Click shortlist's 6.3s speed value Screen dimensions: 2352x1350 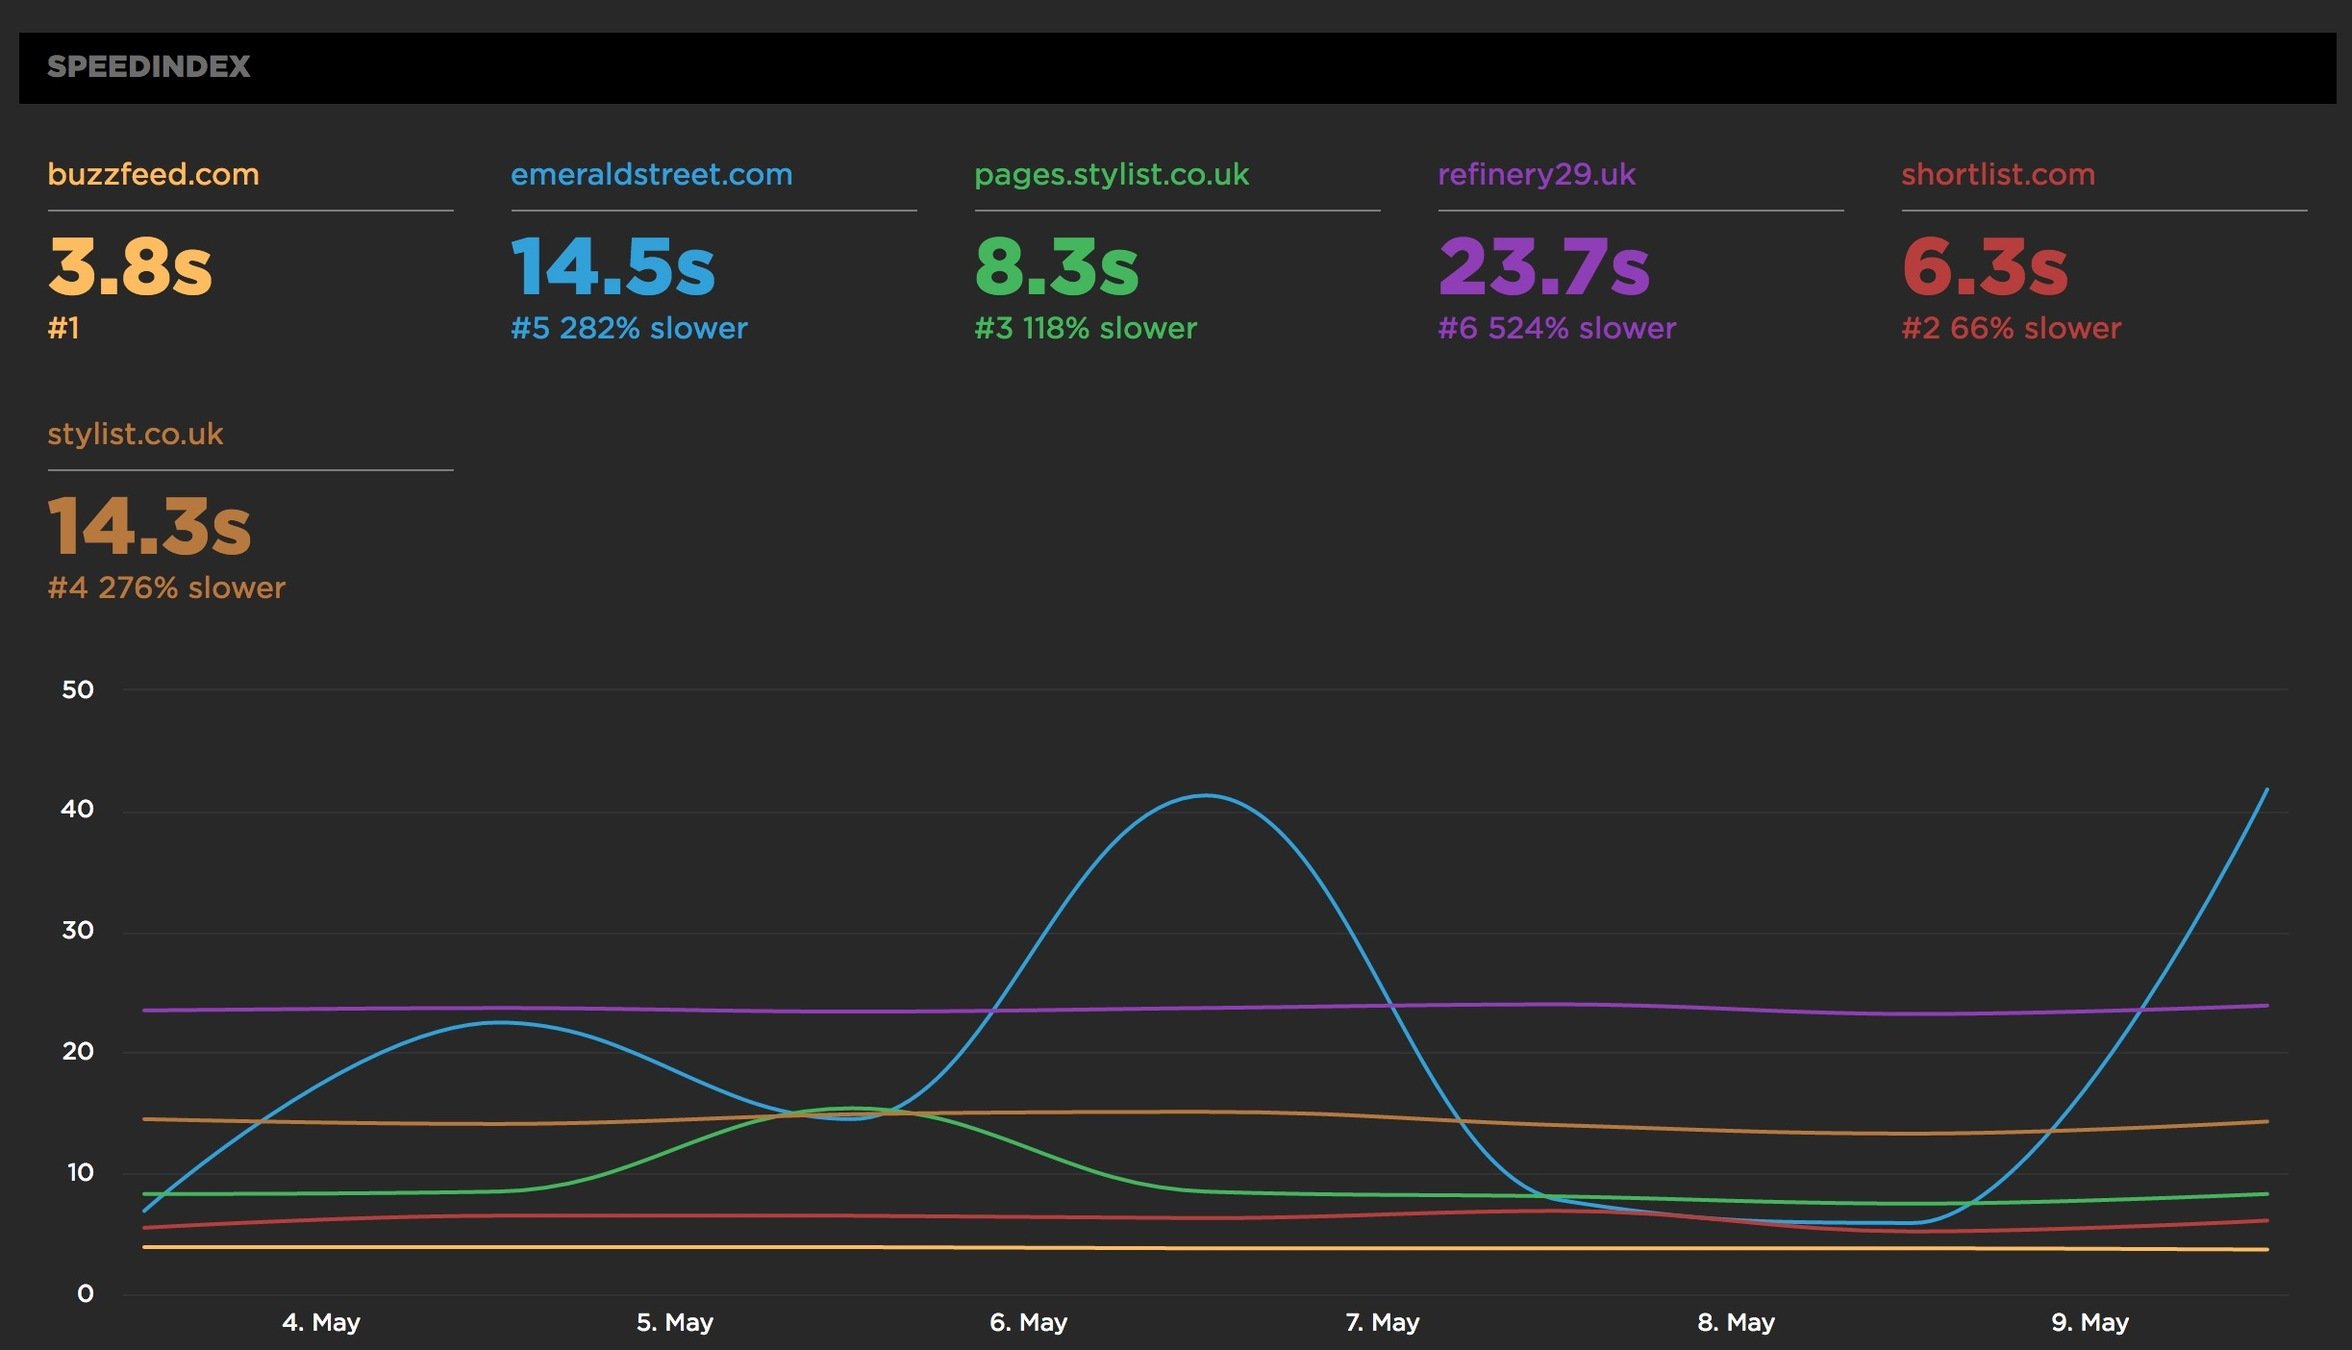pos(1984,267)
